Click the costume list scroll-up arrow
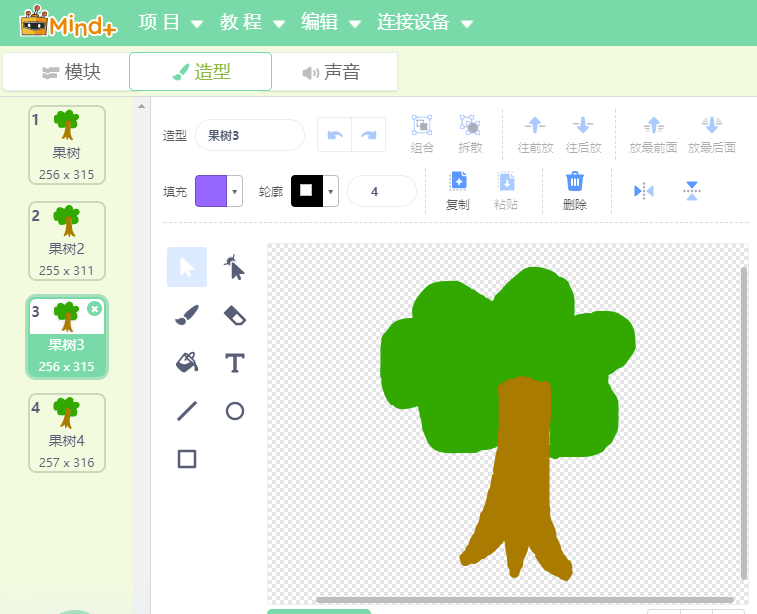The height and width of the screenshot is (614, 757). pos(141,106)
